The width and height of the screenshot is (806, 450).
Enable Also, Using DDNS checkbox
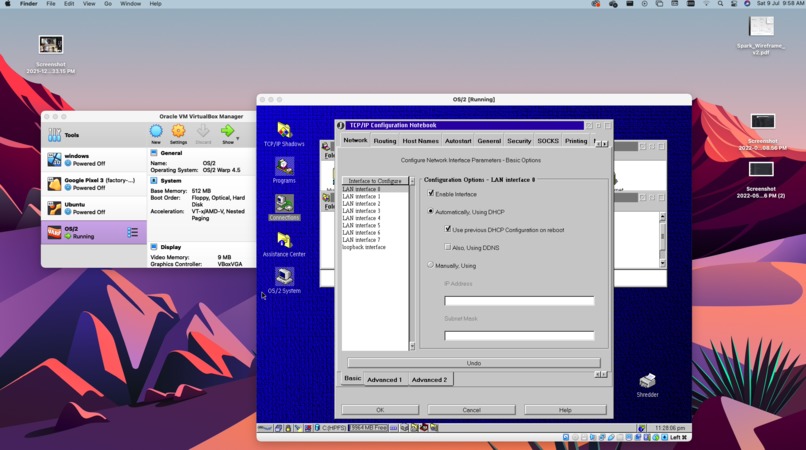(448, 247)
